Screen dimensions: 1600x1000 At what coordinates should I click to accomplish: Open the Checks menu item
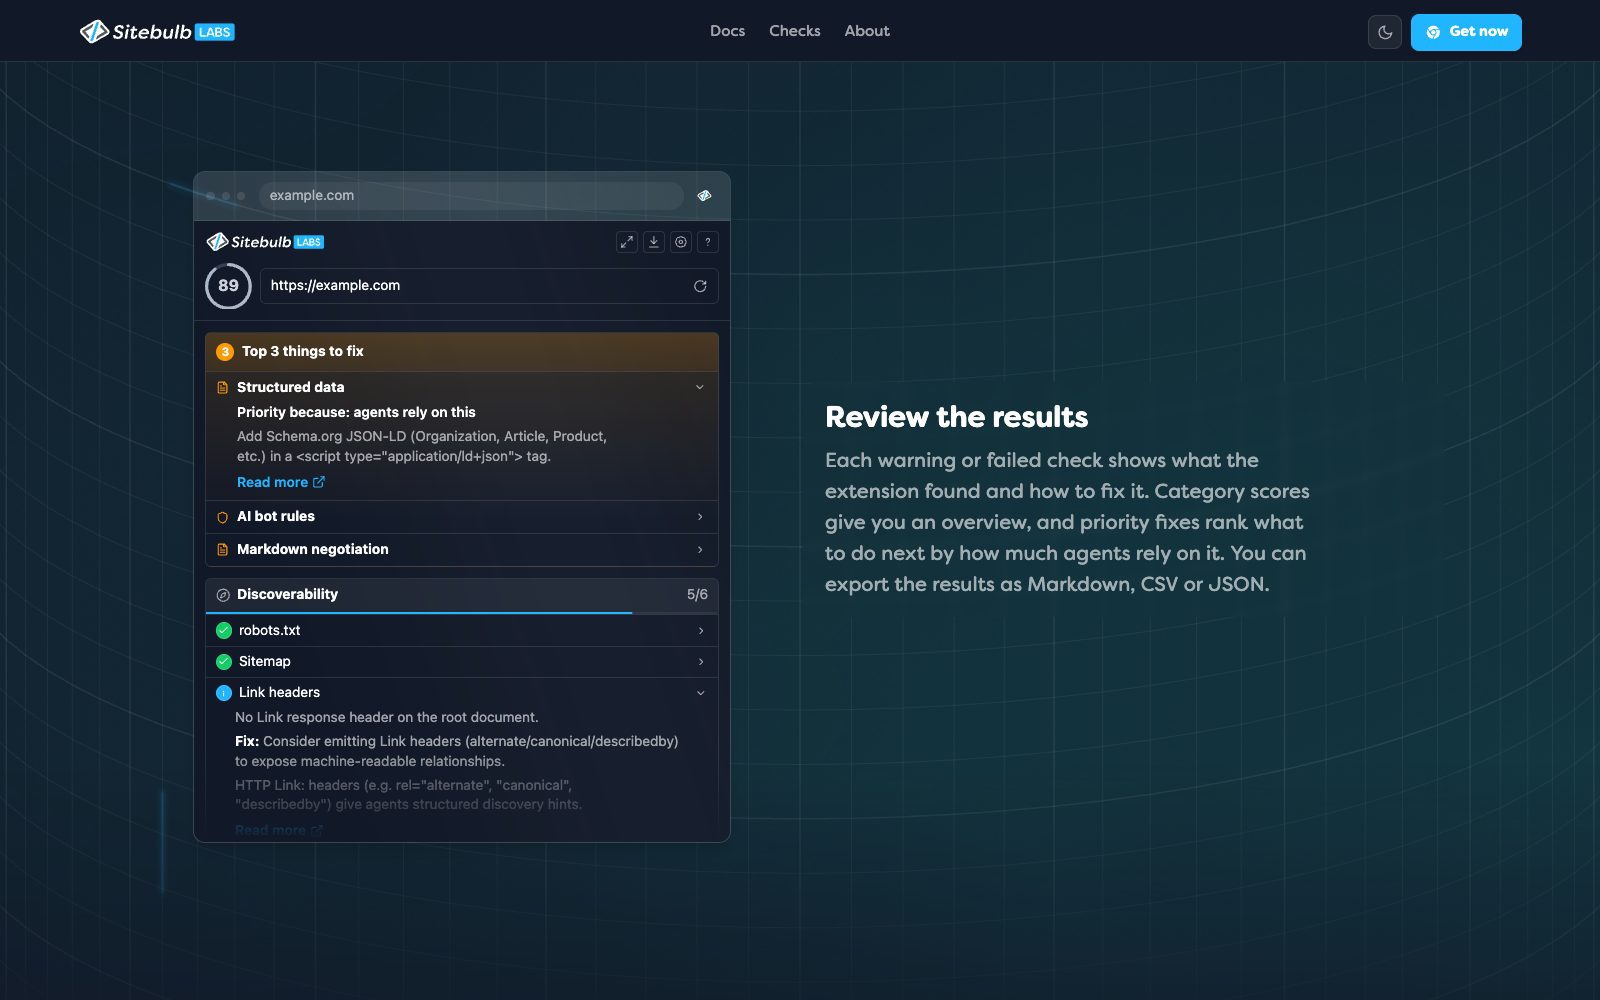coord(795,31)
